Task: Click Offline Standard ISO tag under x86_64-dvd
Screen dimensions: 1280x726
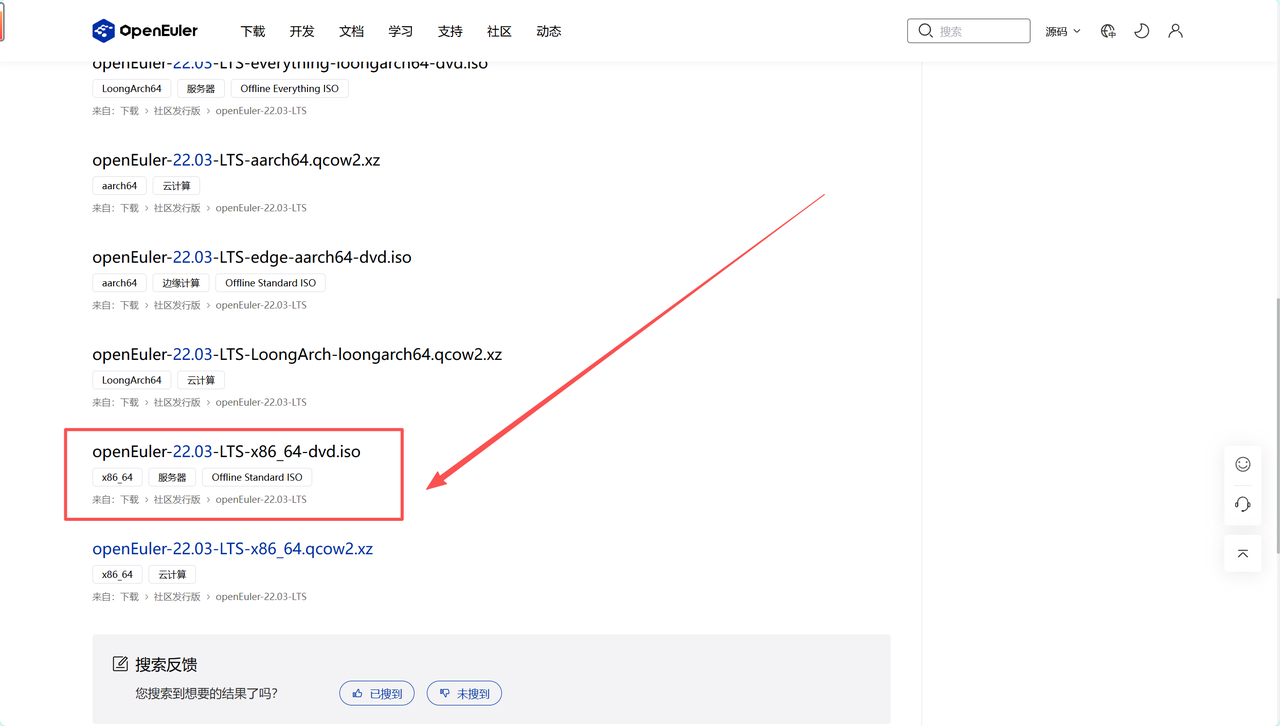Action: tap(257, 478)
